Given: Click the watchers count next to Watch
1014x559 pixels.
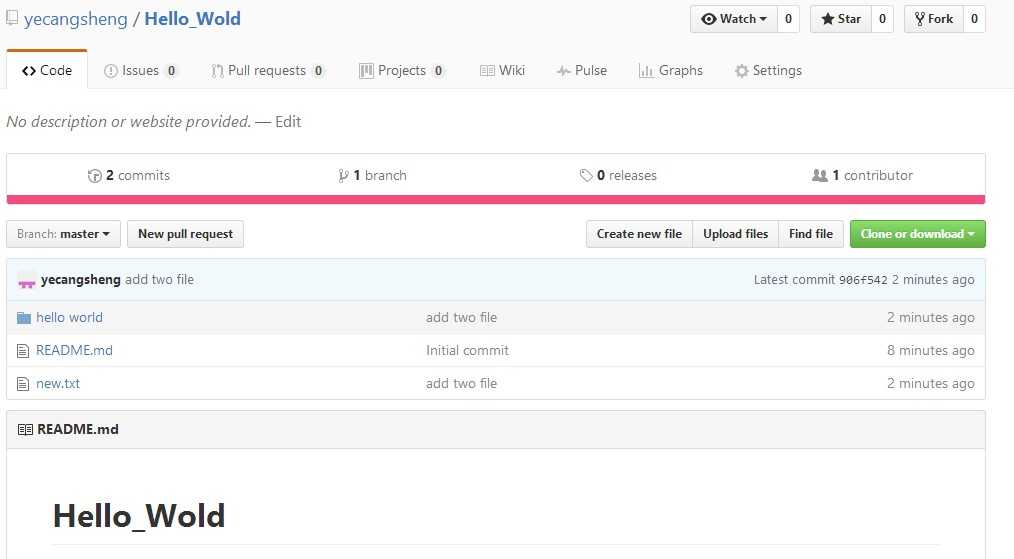Looking at the screenshot, I should pos(788,19).
